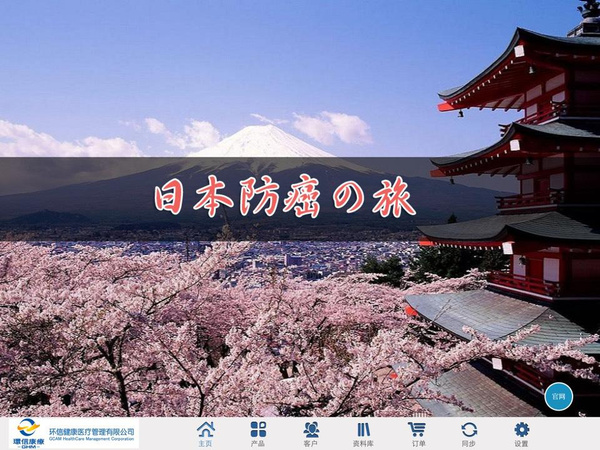600x450 pixels.
Task: Open the 资料库 library tab
Action: click(x=363, y=434)
